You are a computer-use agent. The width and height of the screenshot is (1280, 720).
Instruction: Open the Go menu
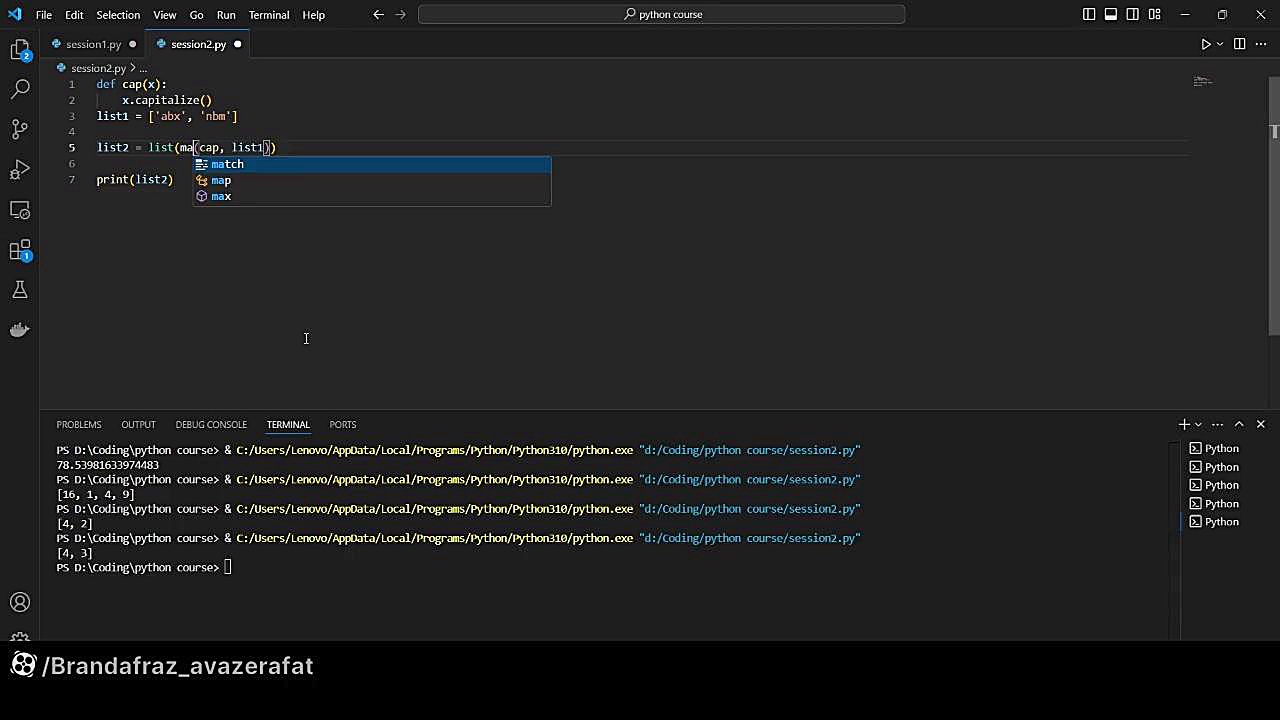pyautogui.click(x=196, y=14)
